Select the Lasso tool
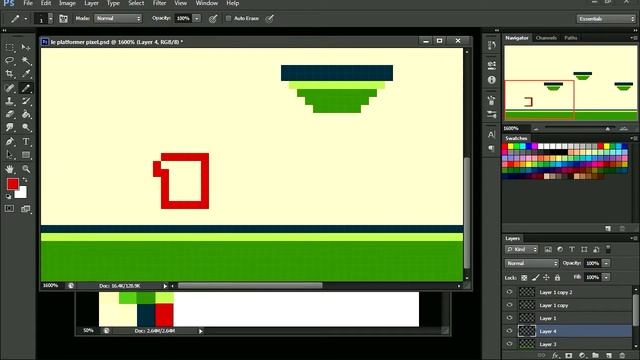 click(x=10, y=61)
